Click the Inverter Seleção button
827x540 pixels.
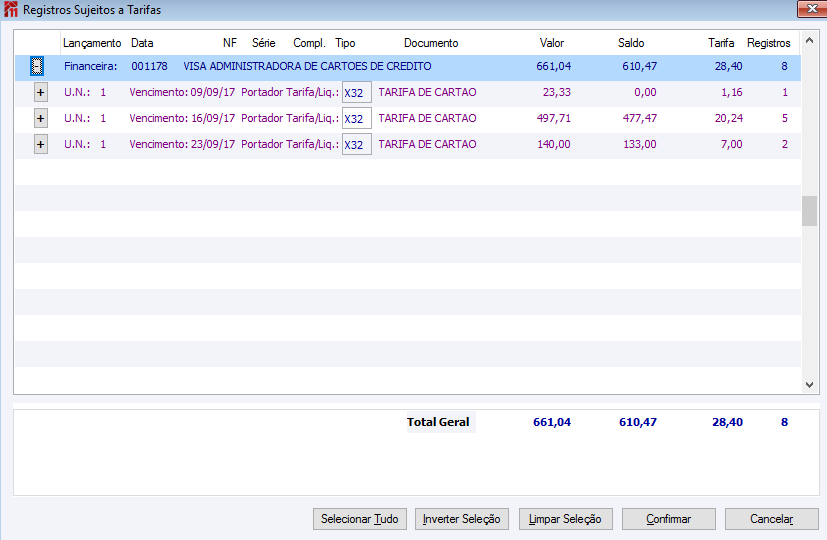point(461,519)
